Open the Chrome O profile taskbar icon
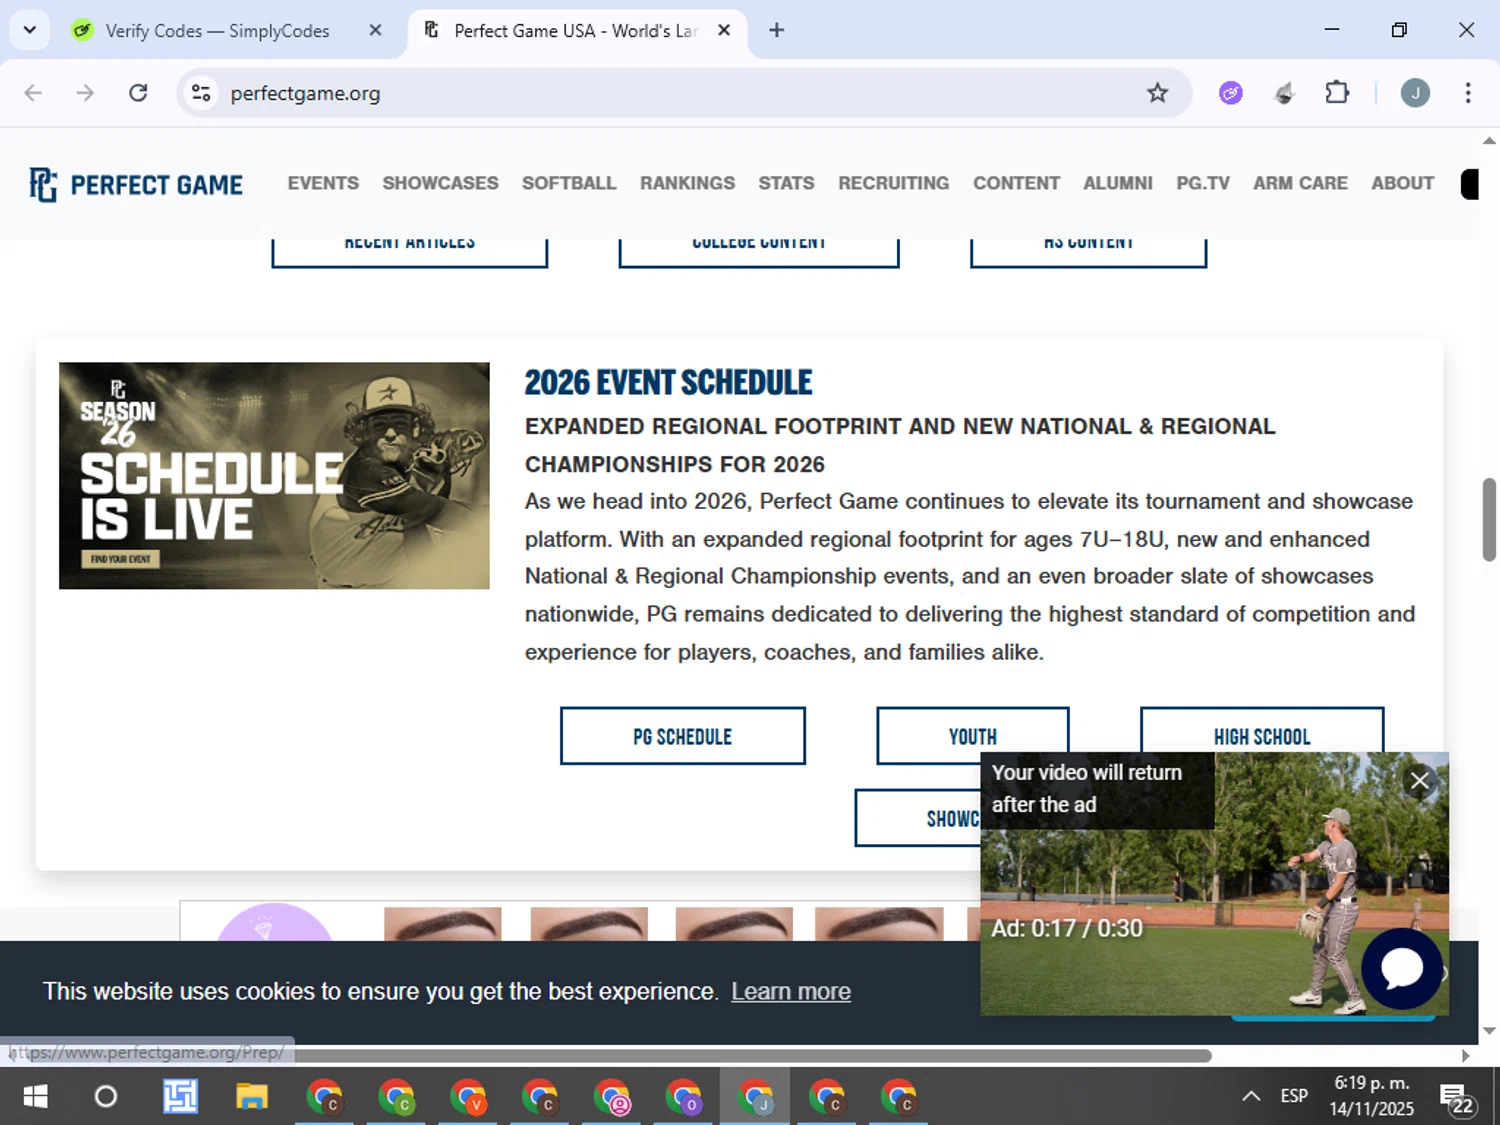 pyautogui.click(x=683, y=1097)
